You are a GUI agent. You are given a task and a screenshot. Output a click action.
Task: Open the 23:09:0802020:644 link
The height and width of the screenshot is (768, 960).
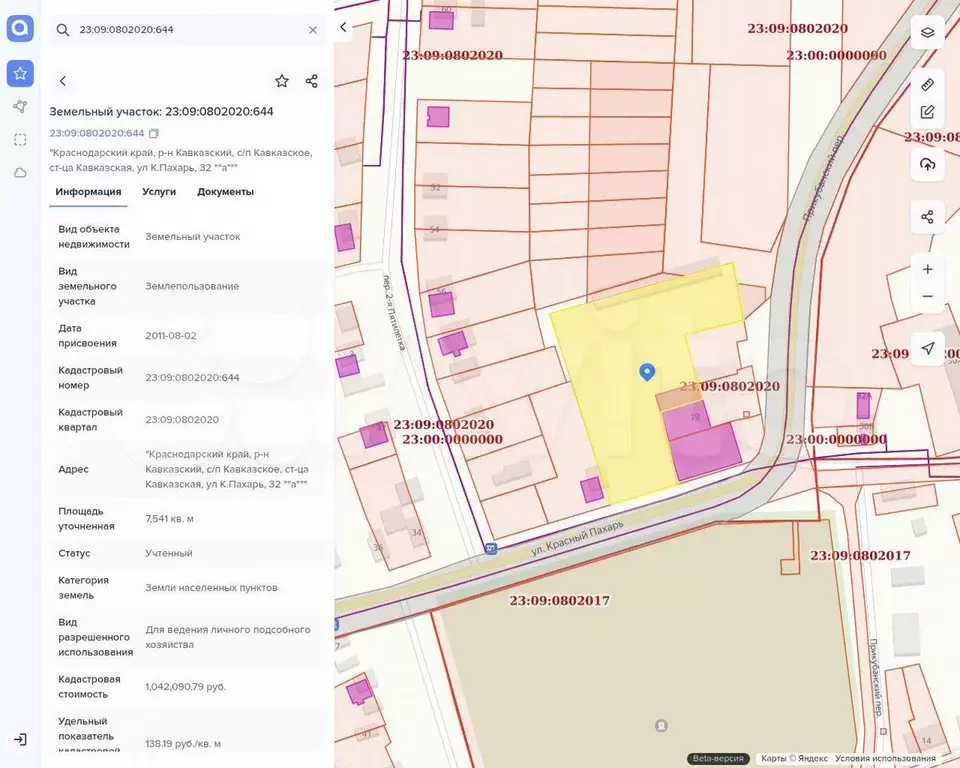coord(97,133)
